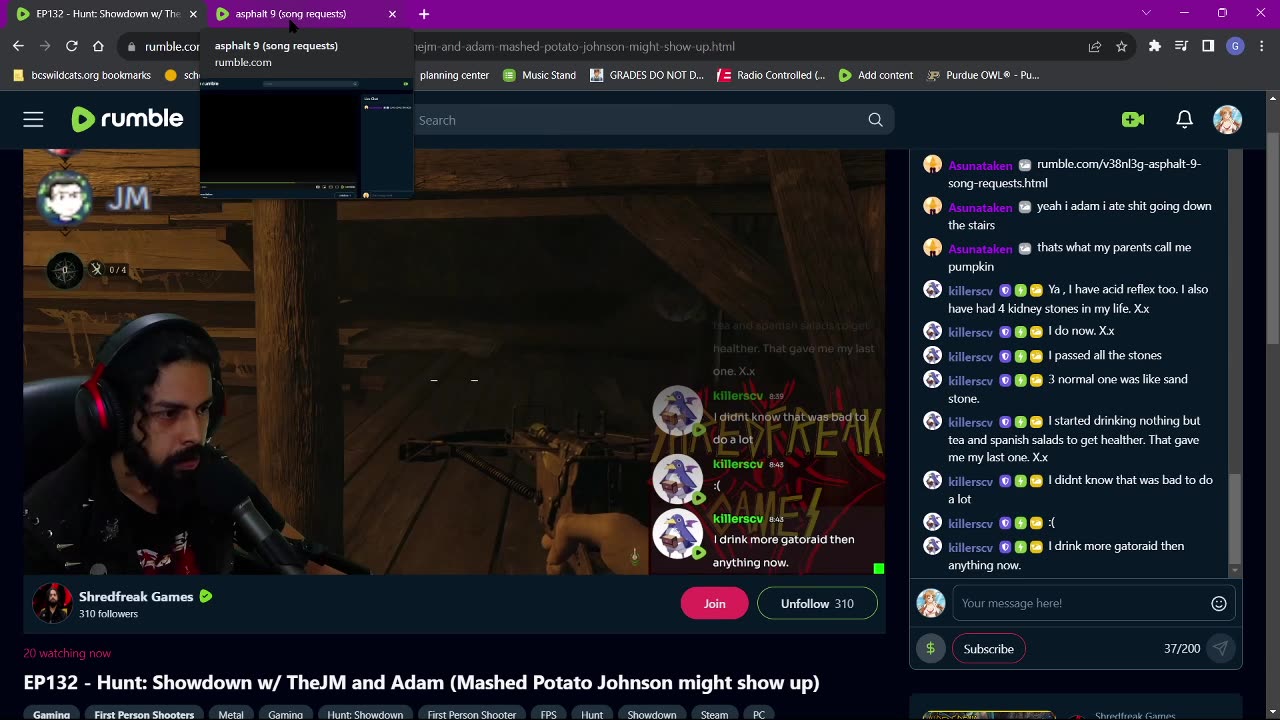Screen dimensions: 1280x720
Task: View site information lock icon
Action: (131, 46)
